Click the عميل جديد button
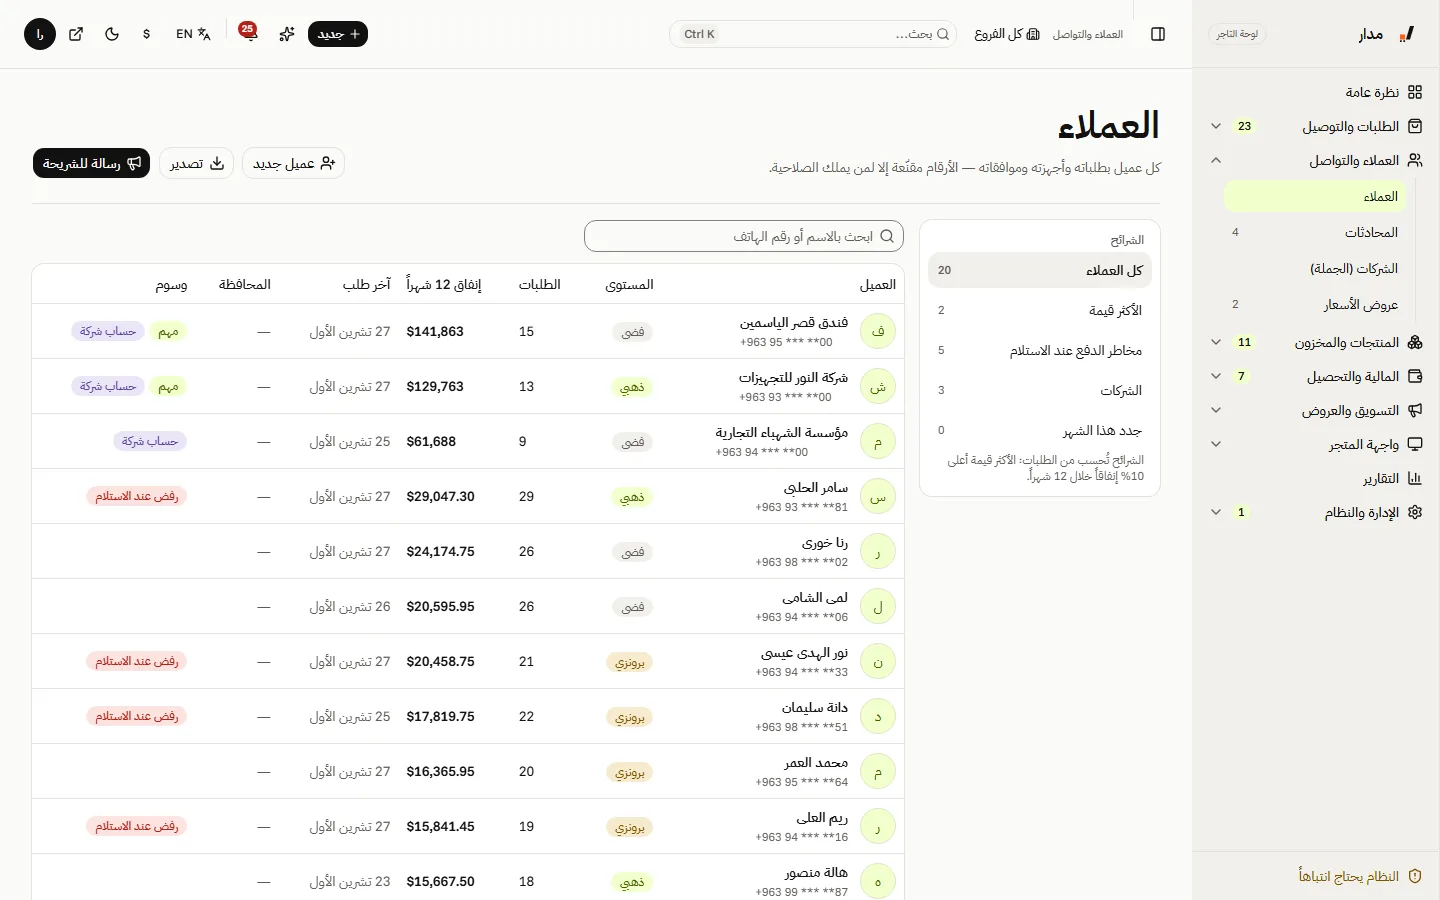Screen dimensions: 1440x900 293,163
